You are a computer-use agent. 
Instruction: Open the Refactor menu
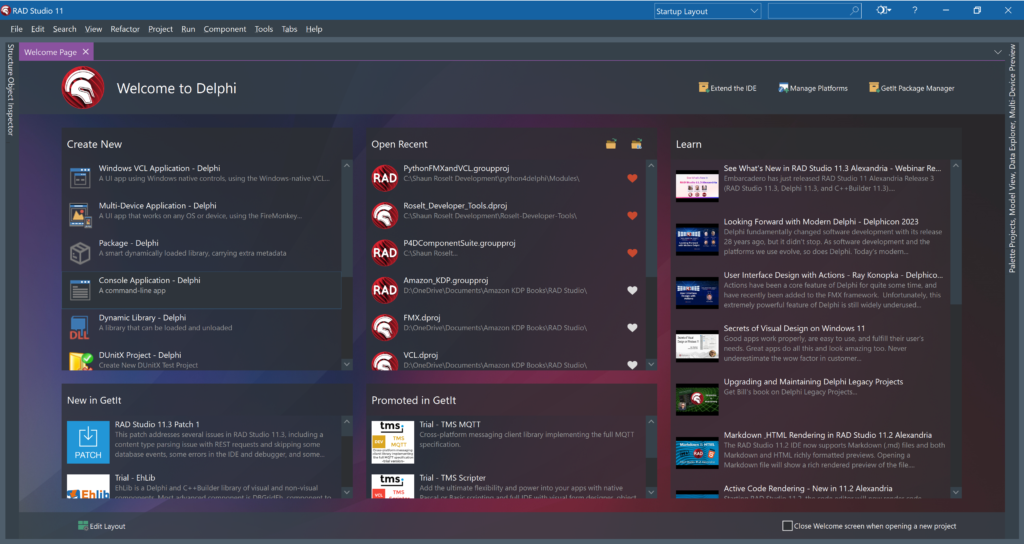point(125,29)
